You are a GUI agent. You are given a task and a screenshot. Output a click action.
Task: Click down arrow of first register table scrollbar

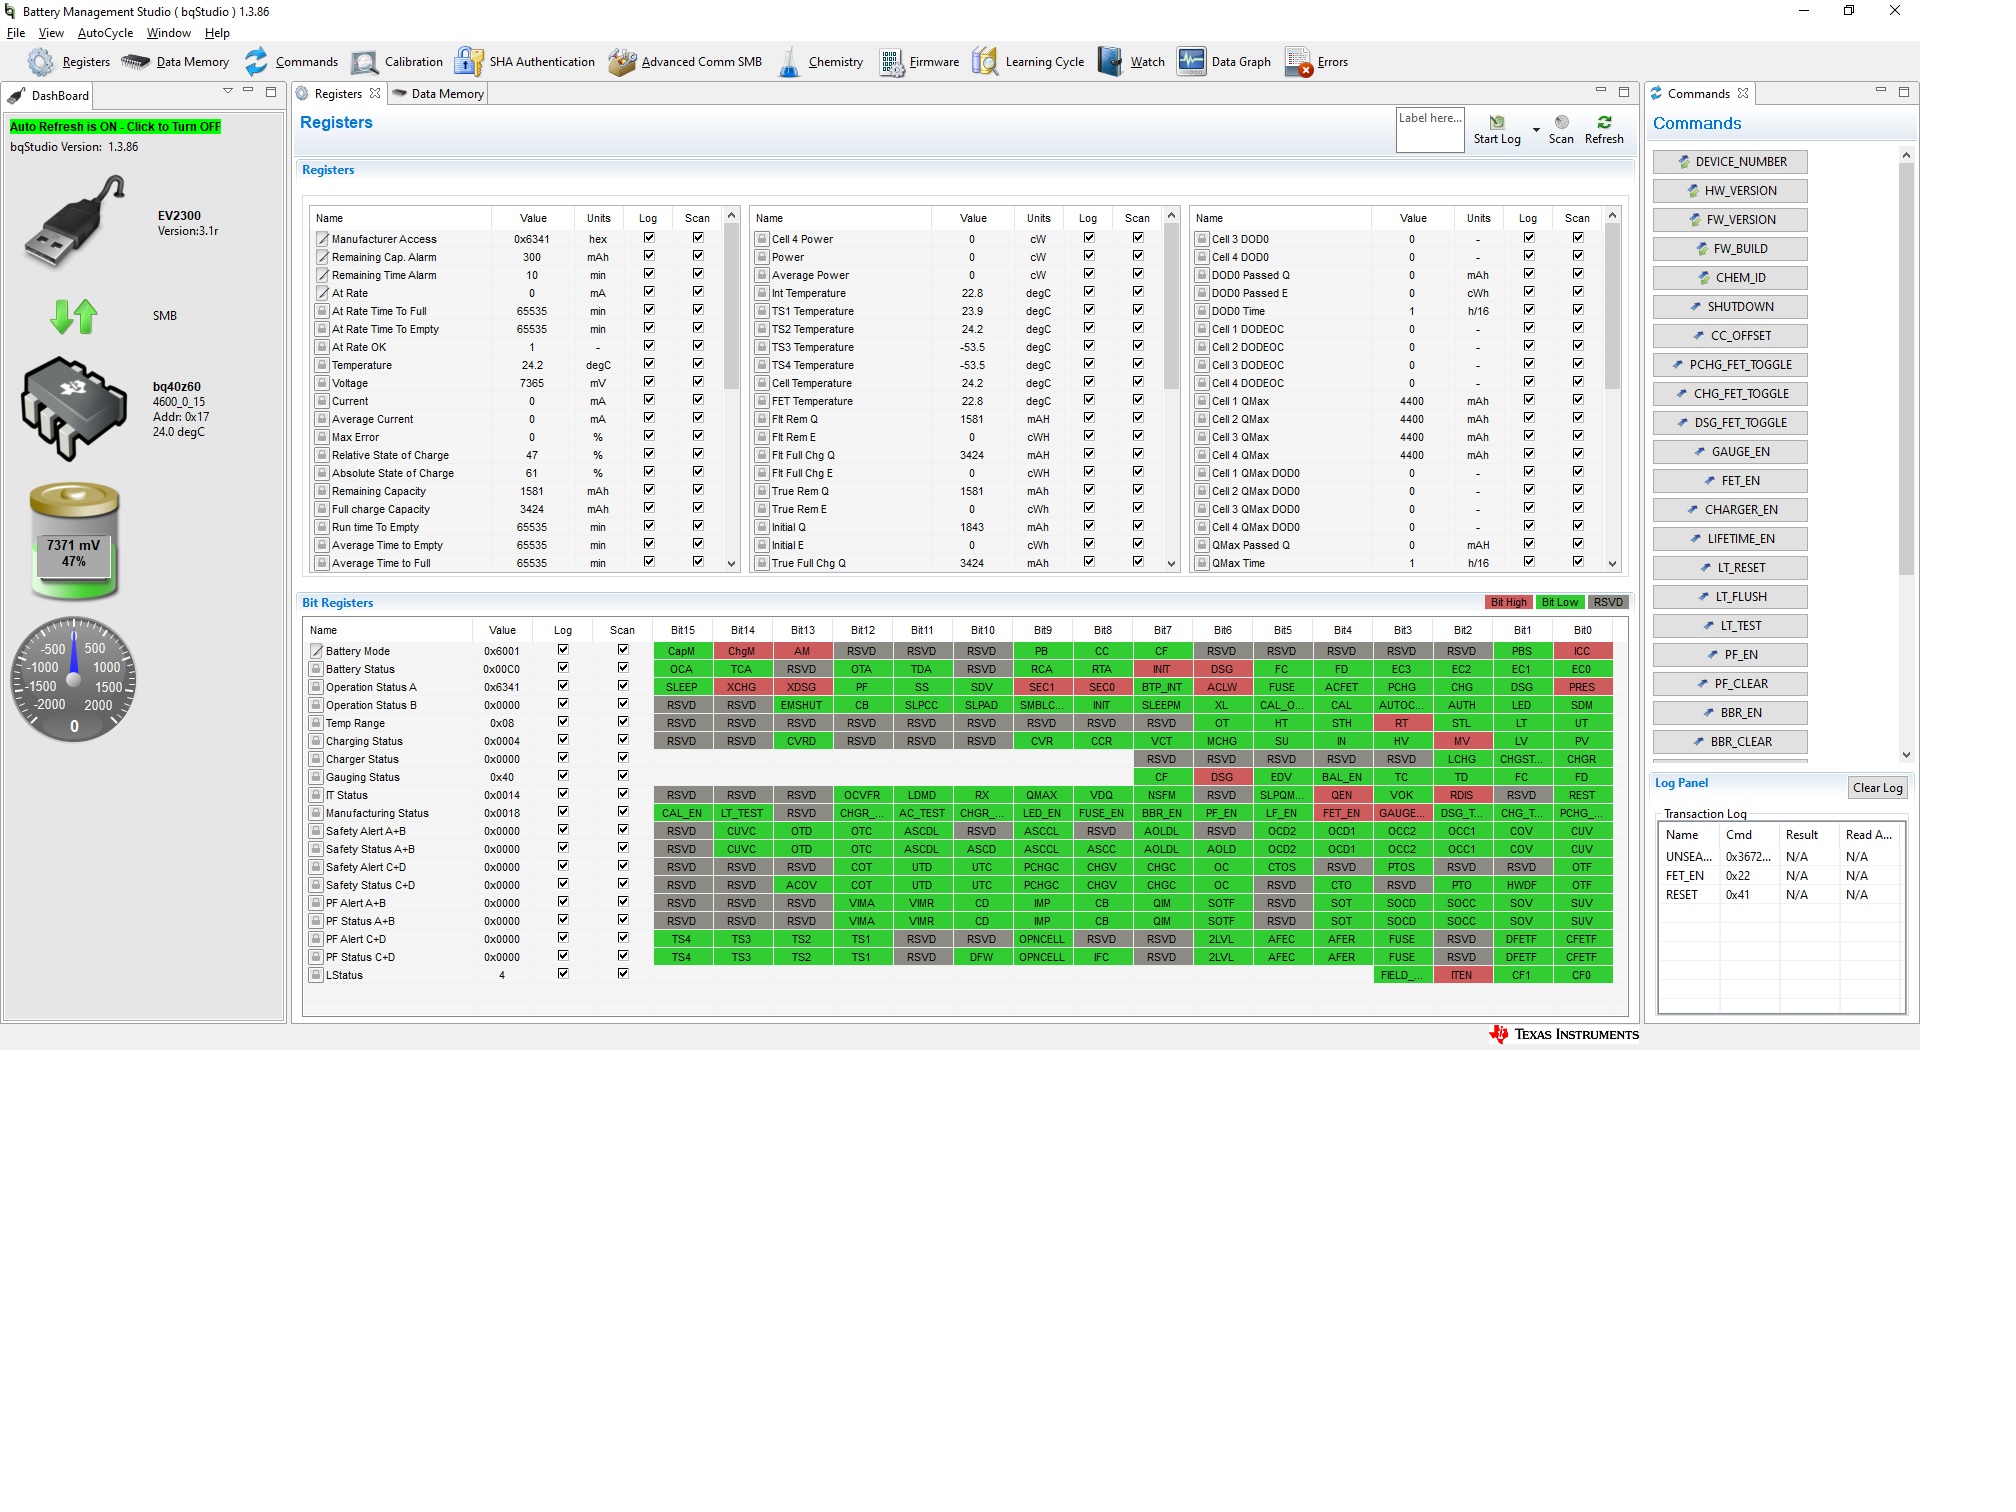pyautogui.click(x=731, y=564)
